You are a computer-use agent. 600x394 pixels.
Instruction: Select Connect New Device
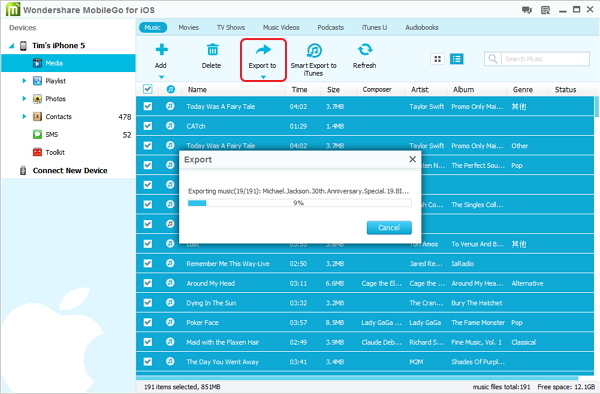click(70, 171)
